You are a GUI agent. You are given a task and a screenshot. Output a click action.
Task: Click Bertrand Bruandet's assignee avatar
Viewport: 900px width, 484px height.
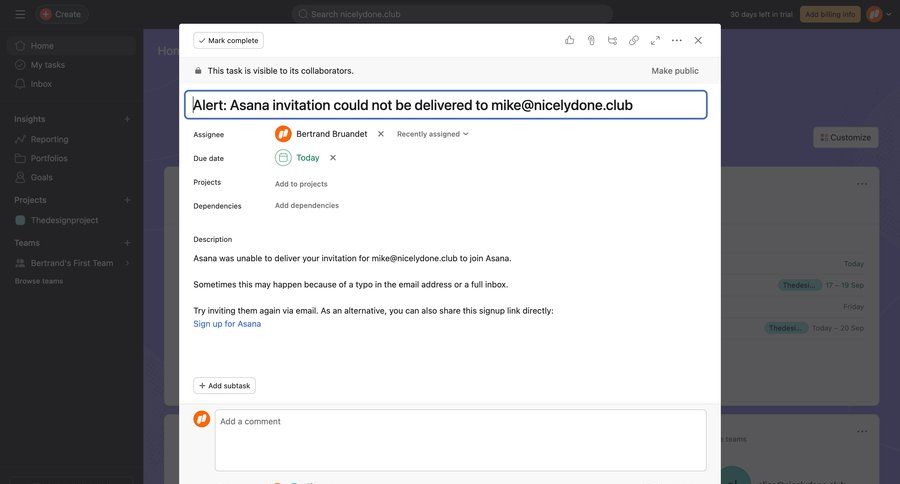283,134
